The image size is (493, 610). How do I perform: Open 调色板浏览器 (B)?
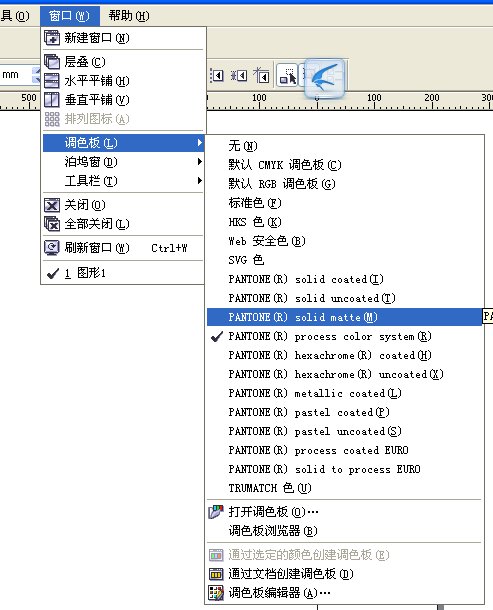(344, 531)
